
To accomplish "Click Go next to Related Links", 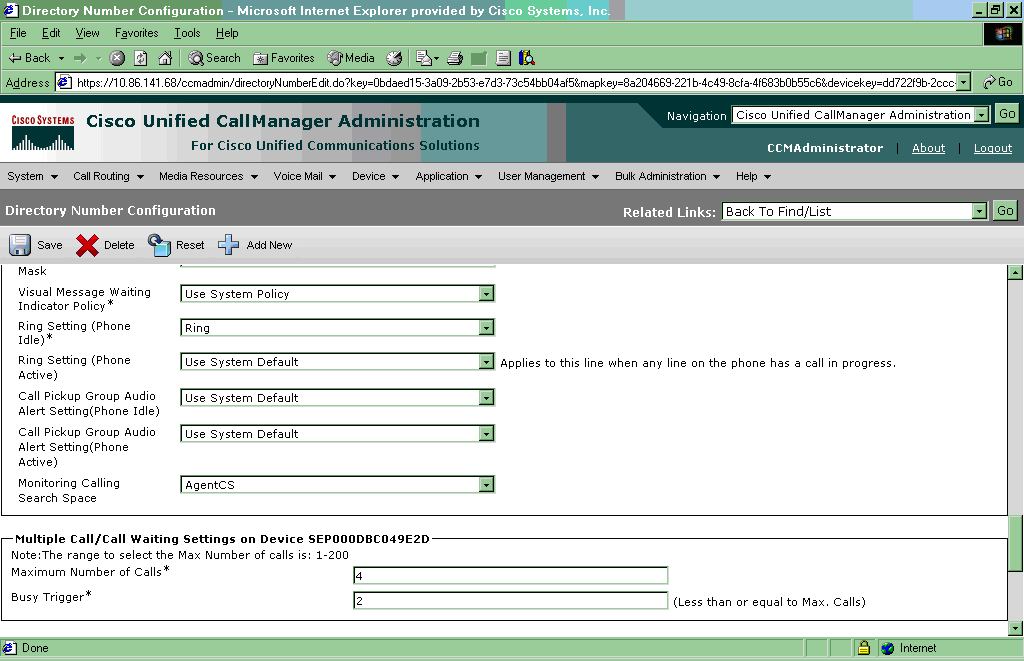I will (1005, 211).
